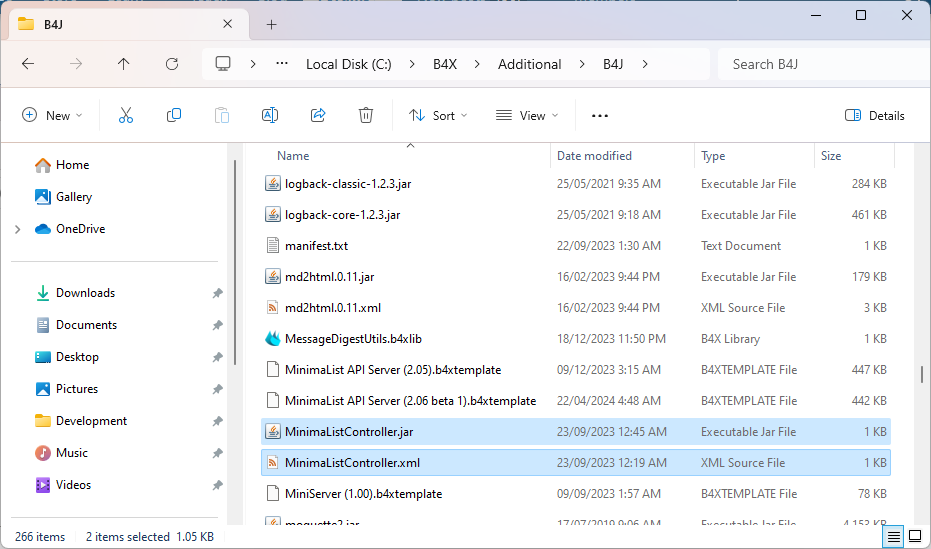This screenshot has width=931, height=549.
Task: Click B4X breadcrumb segment
Action: [445, 64]
